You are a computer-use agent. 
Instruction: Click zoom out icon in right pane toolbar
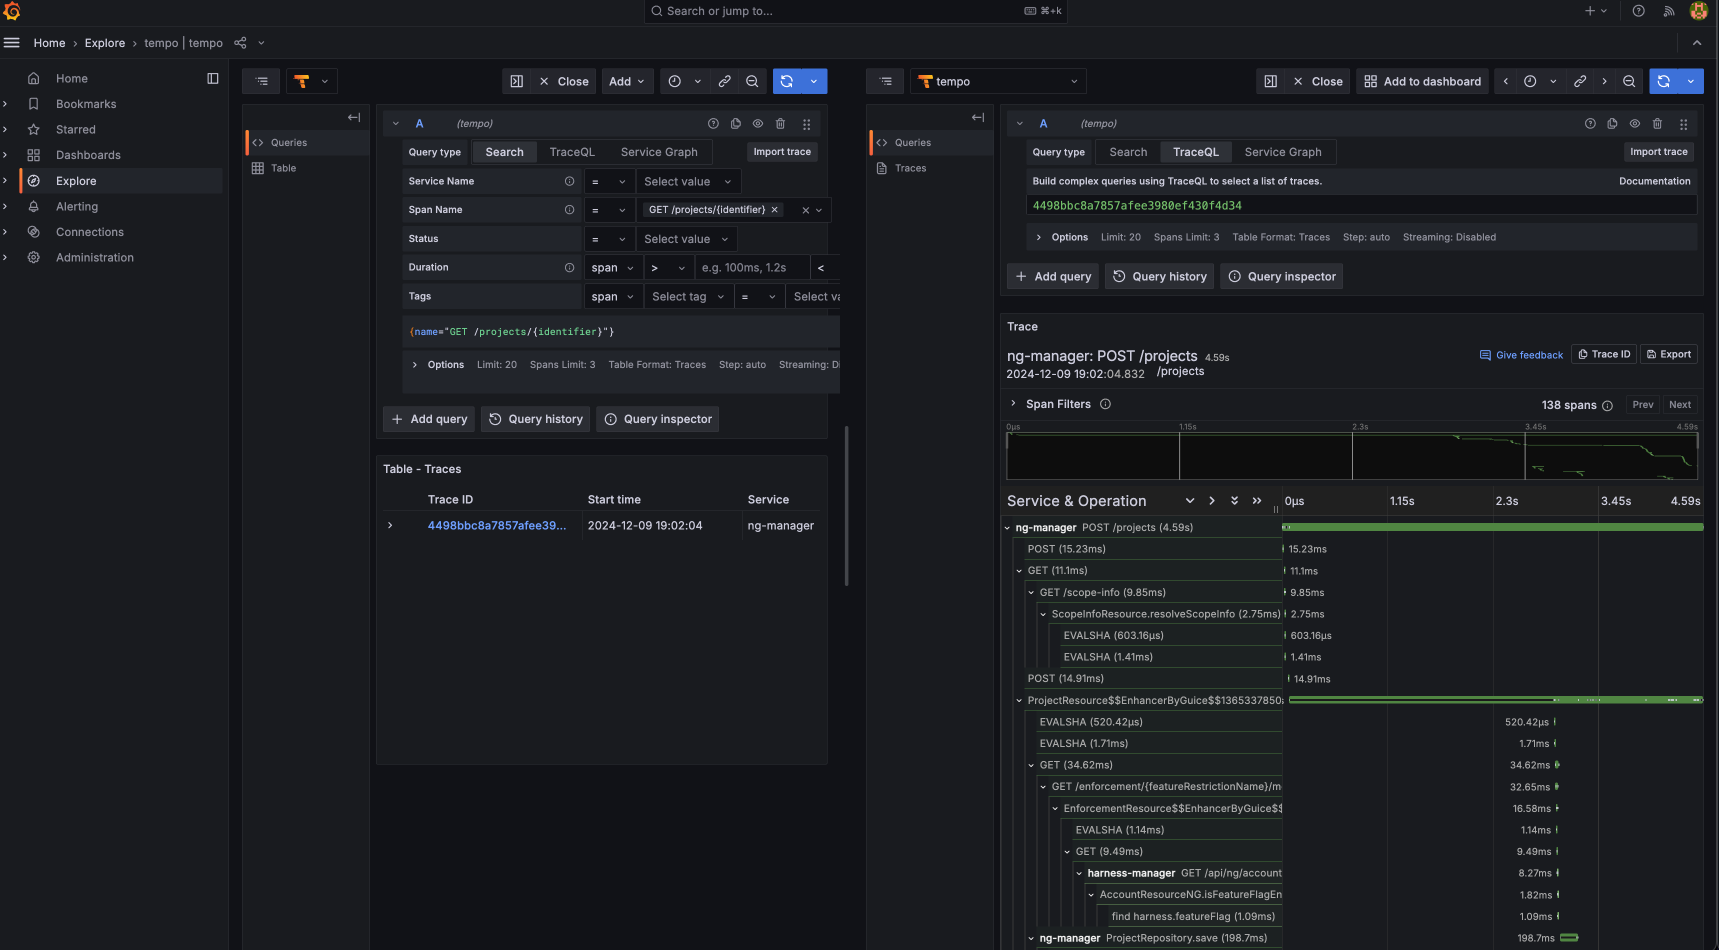coord(1629,82)
